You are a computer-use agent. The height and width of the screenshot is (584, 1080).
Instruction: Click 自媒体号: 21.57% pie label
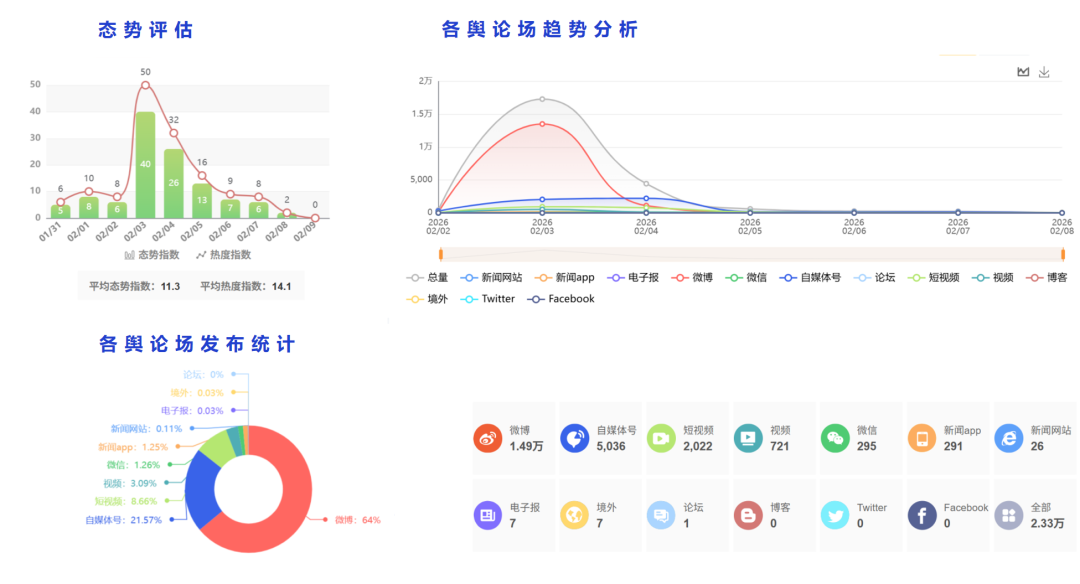point(123,520)
